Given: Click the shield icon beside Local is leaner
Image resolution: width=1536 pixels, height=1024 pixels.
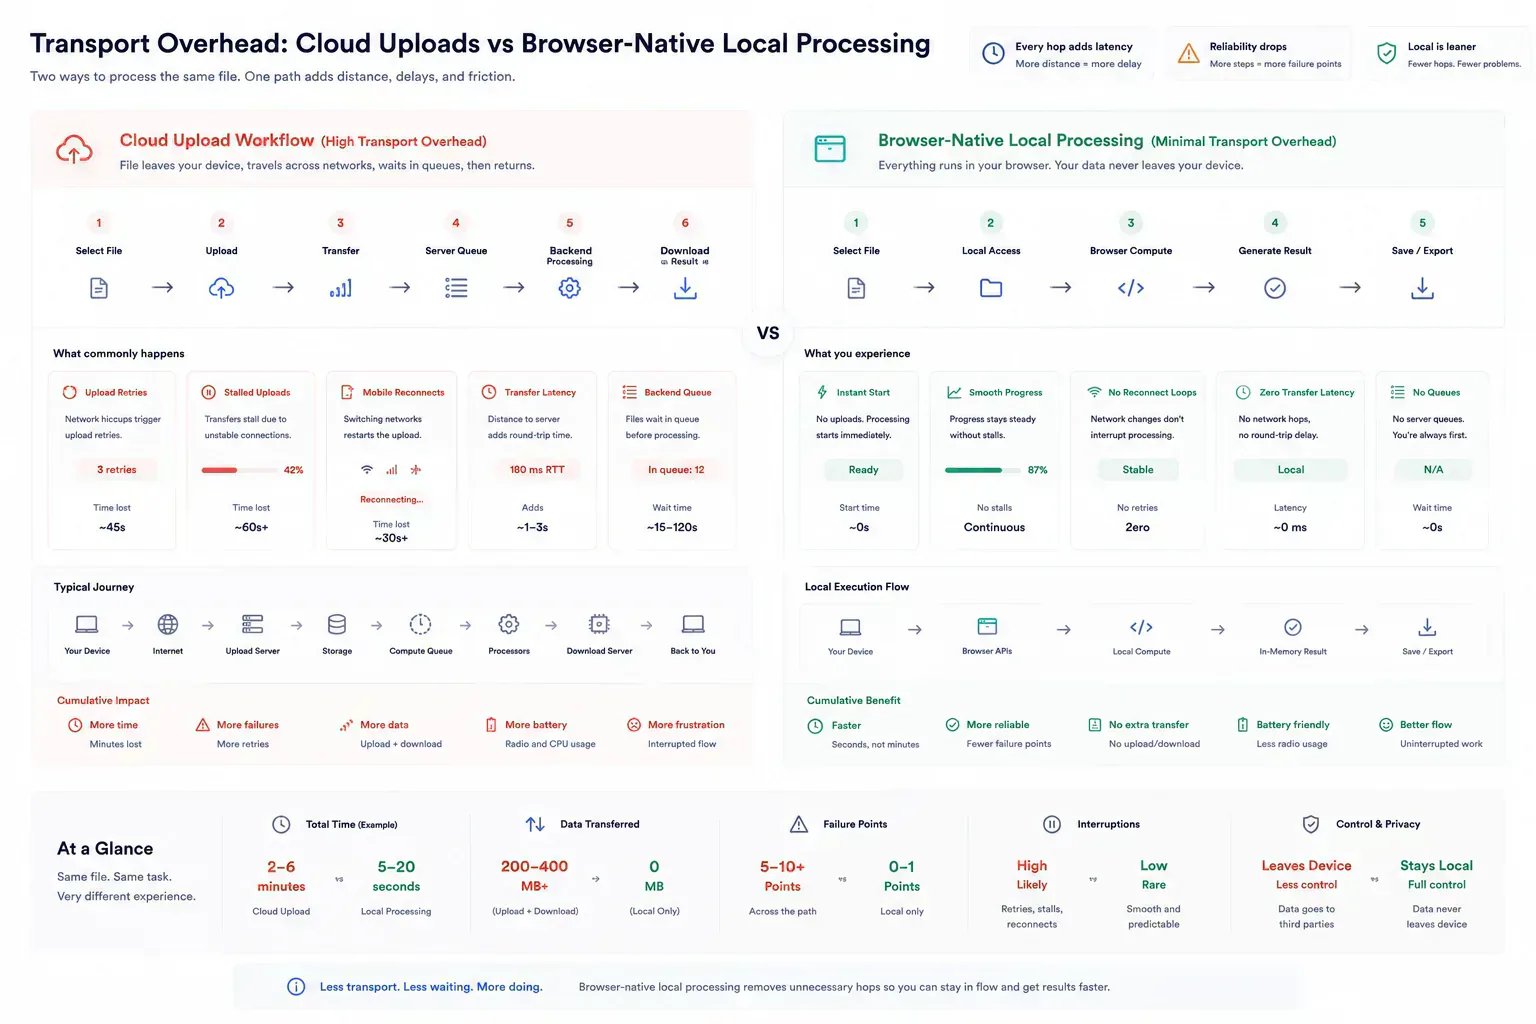Looking at the screenshot, I should click(1386, 54).
